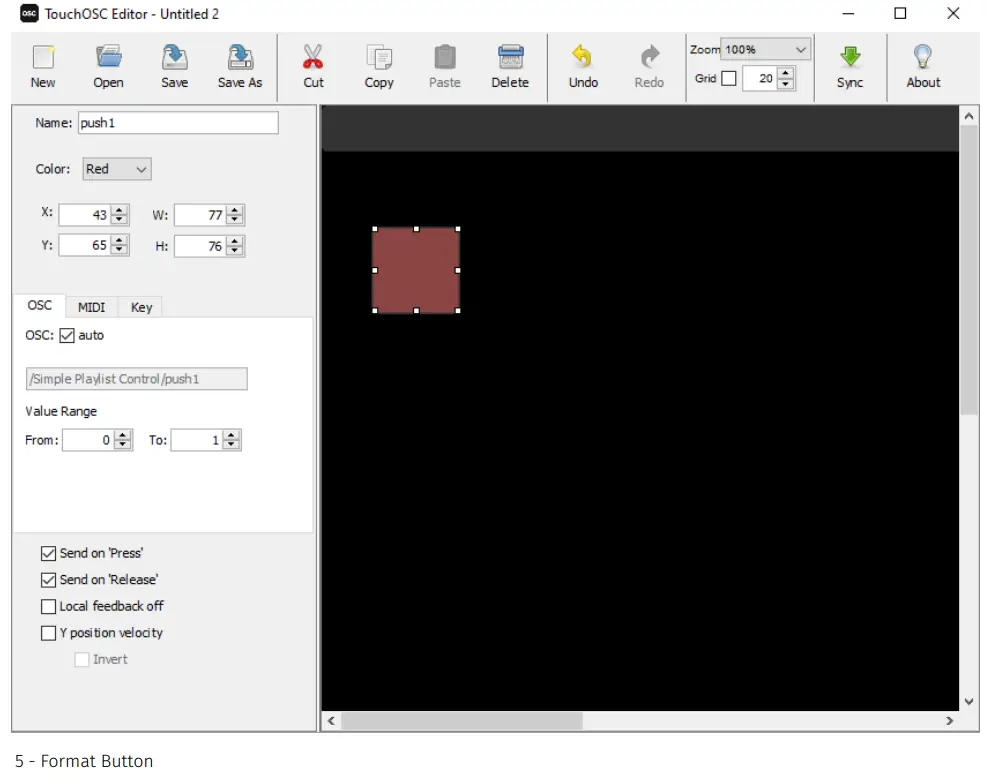Click the H value field showing 76
The image size is (987, 778).
201,245
